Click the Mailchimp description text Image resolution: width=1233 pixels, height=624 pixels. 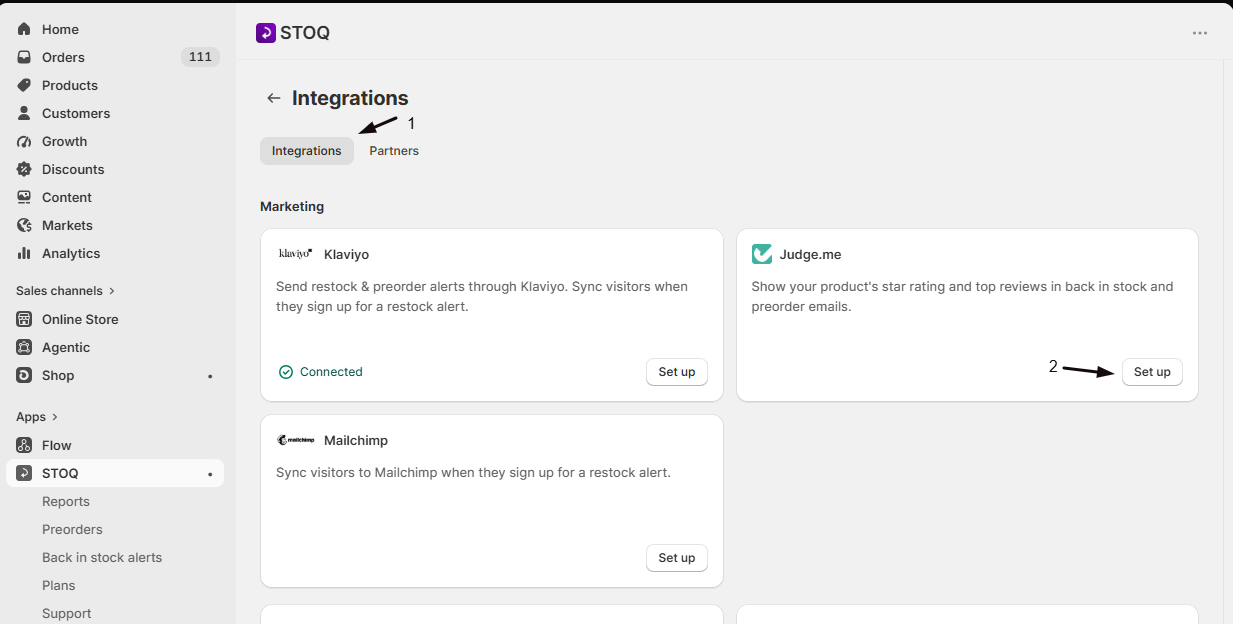tap(473, 472)
